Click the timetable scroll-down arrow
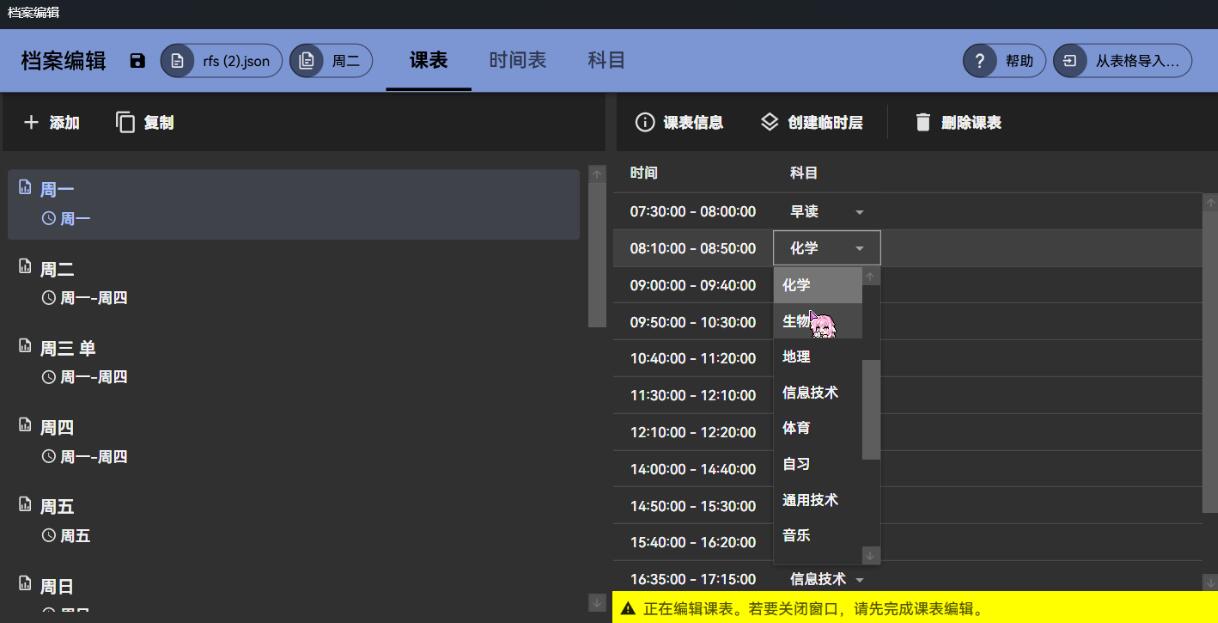Screen dimensions: 1218x623 [x=1210, y=582]
